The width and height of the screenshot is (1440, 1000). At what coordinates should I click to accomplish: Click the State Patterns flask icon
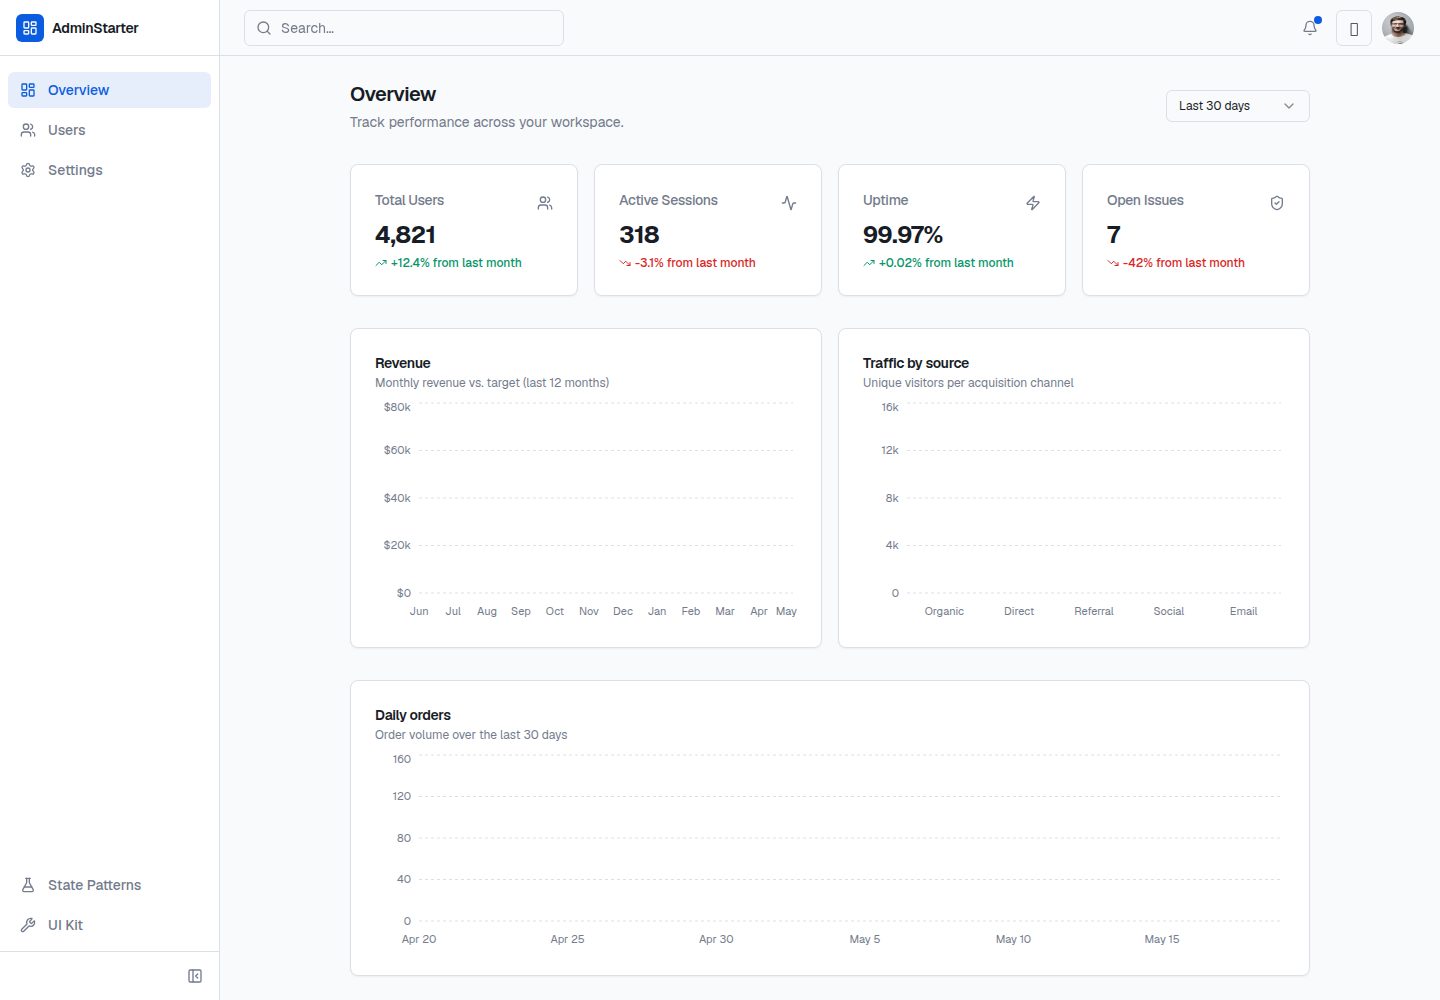tap(28, 885)
